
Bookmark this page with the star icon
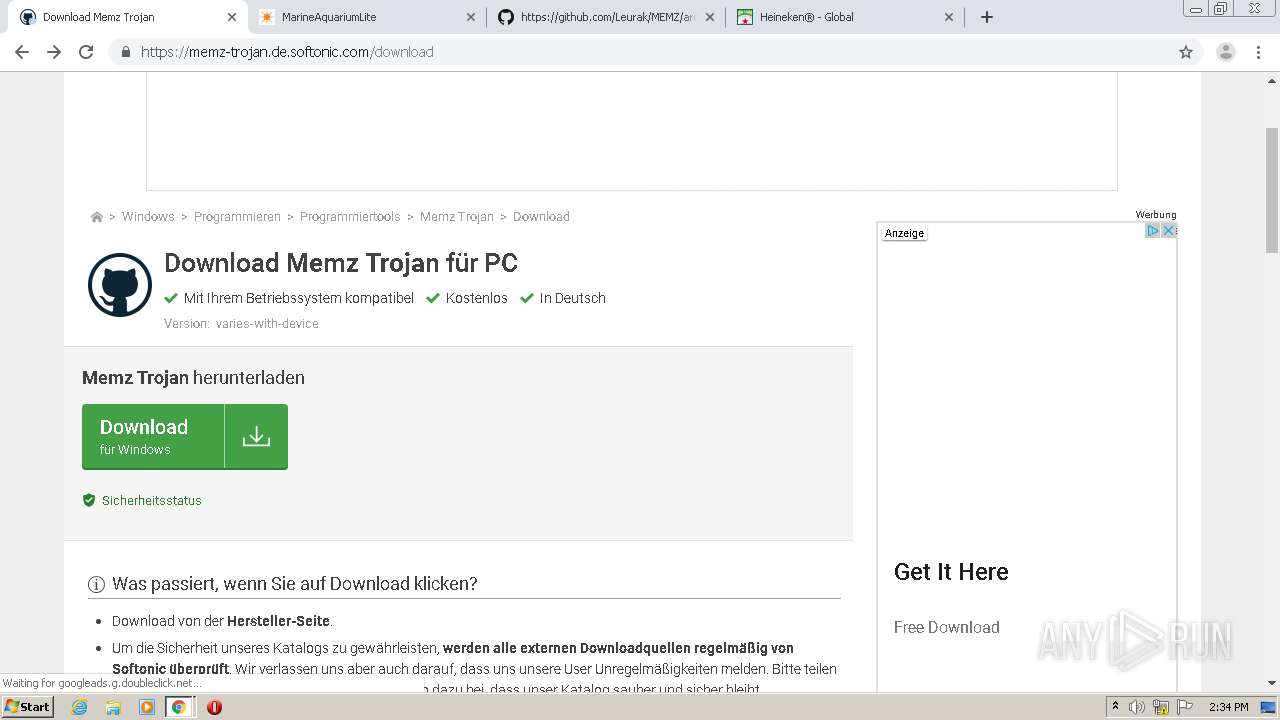click(1186, 52)
